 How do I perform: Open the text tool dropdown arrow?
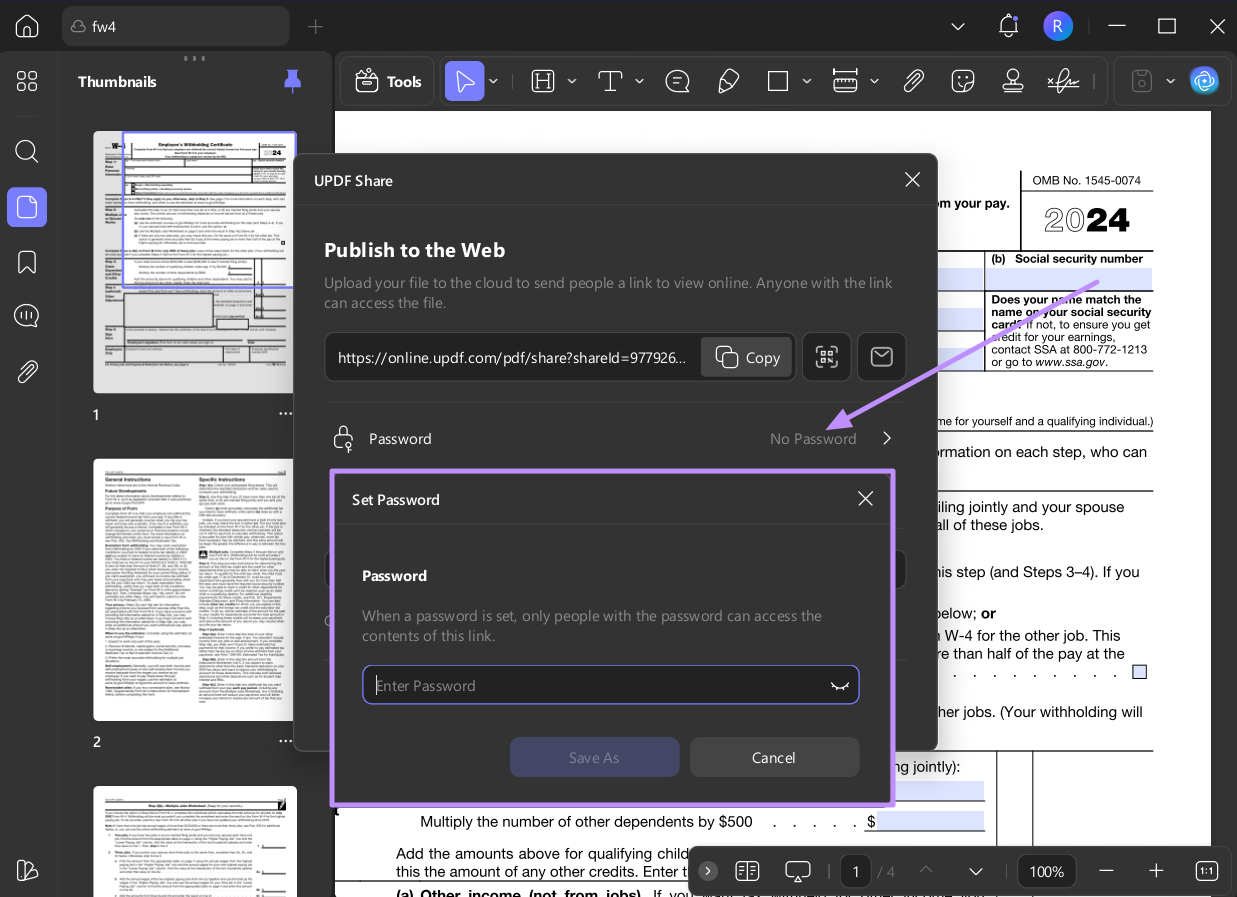pyautogui.click(x=639, y=81)
